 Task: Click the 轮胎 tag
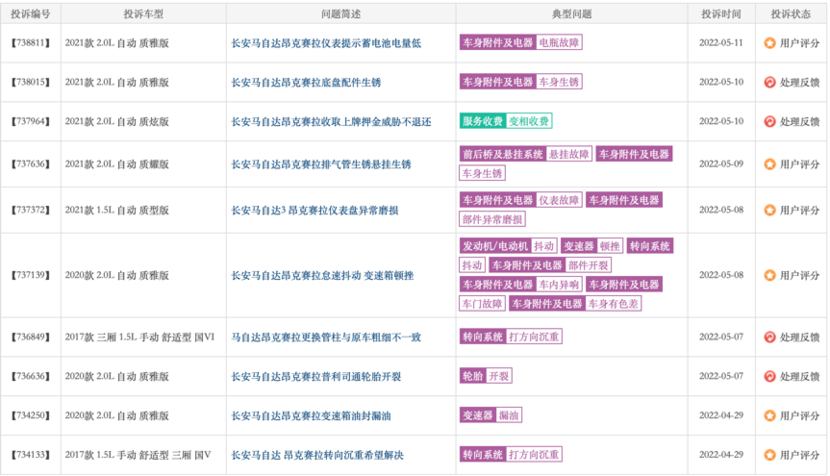click(x=473, y=376)
